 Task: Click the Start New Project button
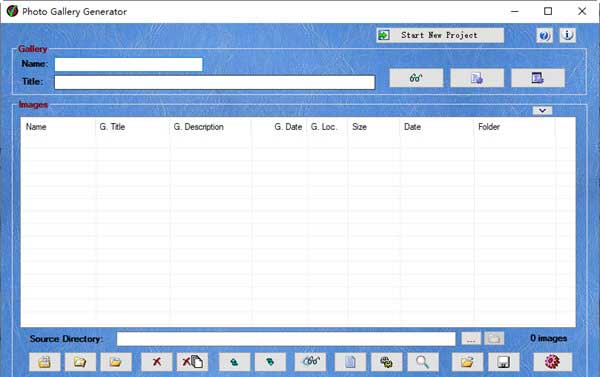click(440, 35)
